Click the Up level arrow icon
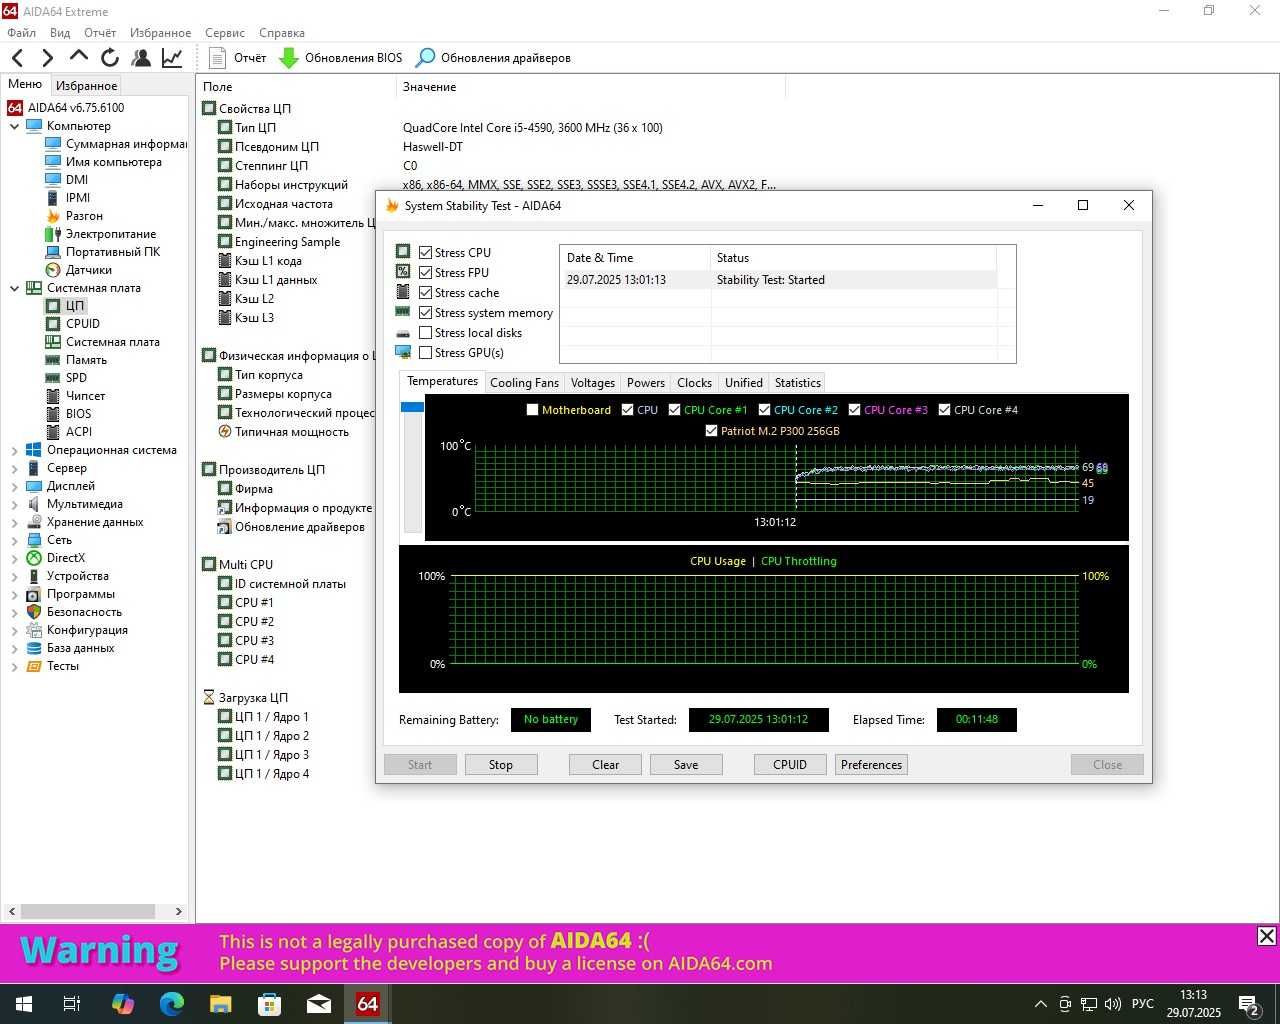This screenshot has width=1280, height=1024. (78, 57)
